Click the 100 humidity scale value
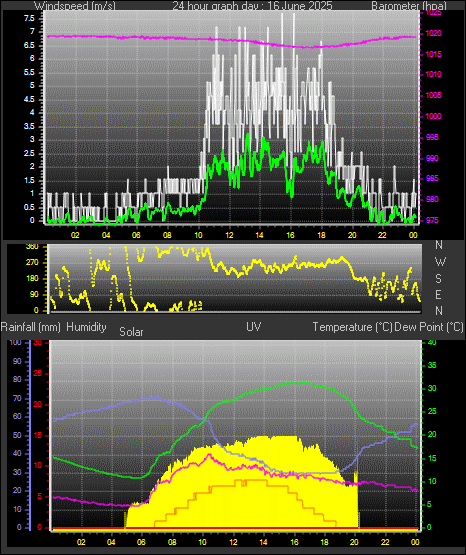Image resolution: width=466 pixels, height=555 pixels. (x=16, y=343)
